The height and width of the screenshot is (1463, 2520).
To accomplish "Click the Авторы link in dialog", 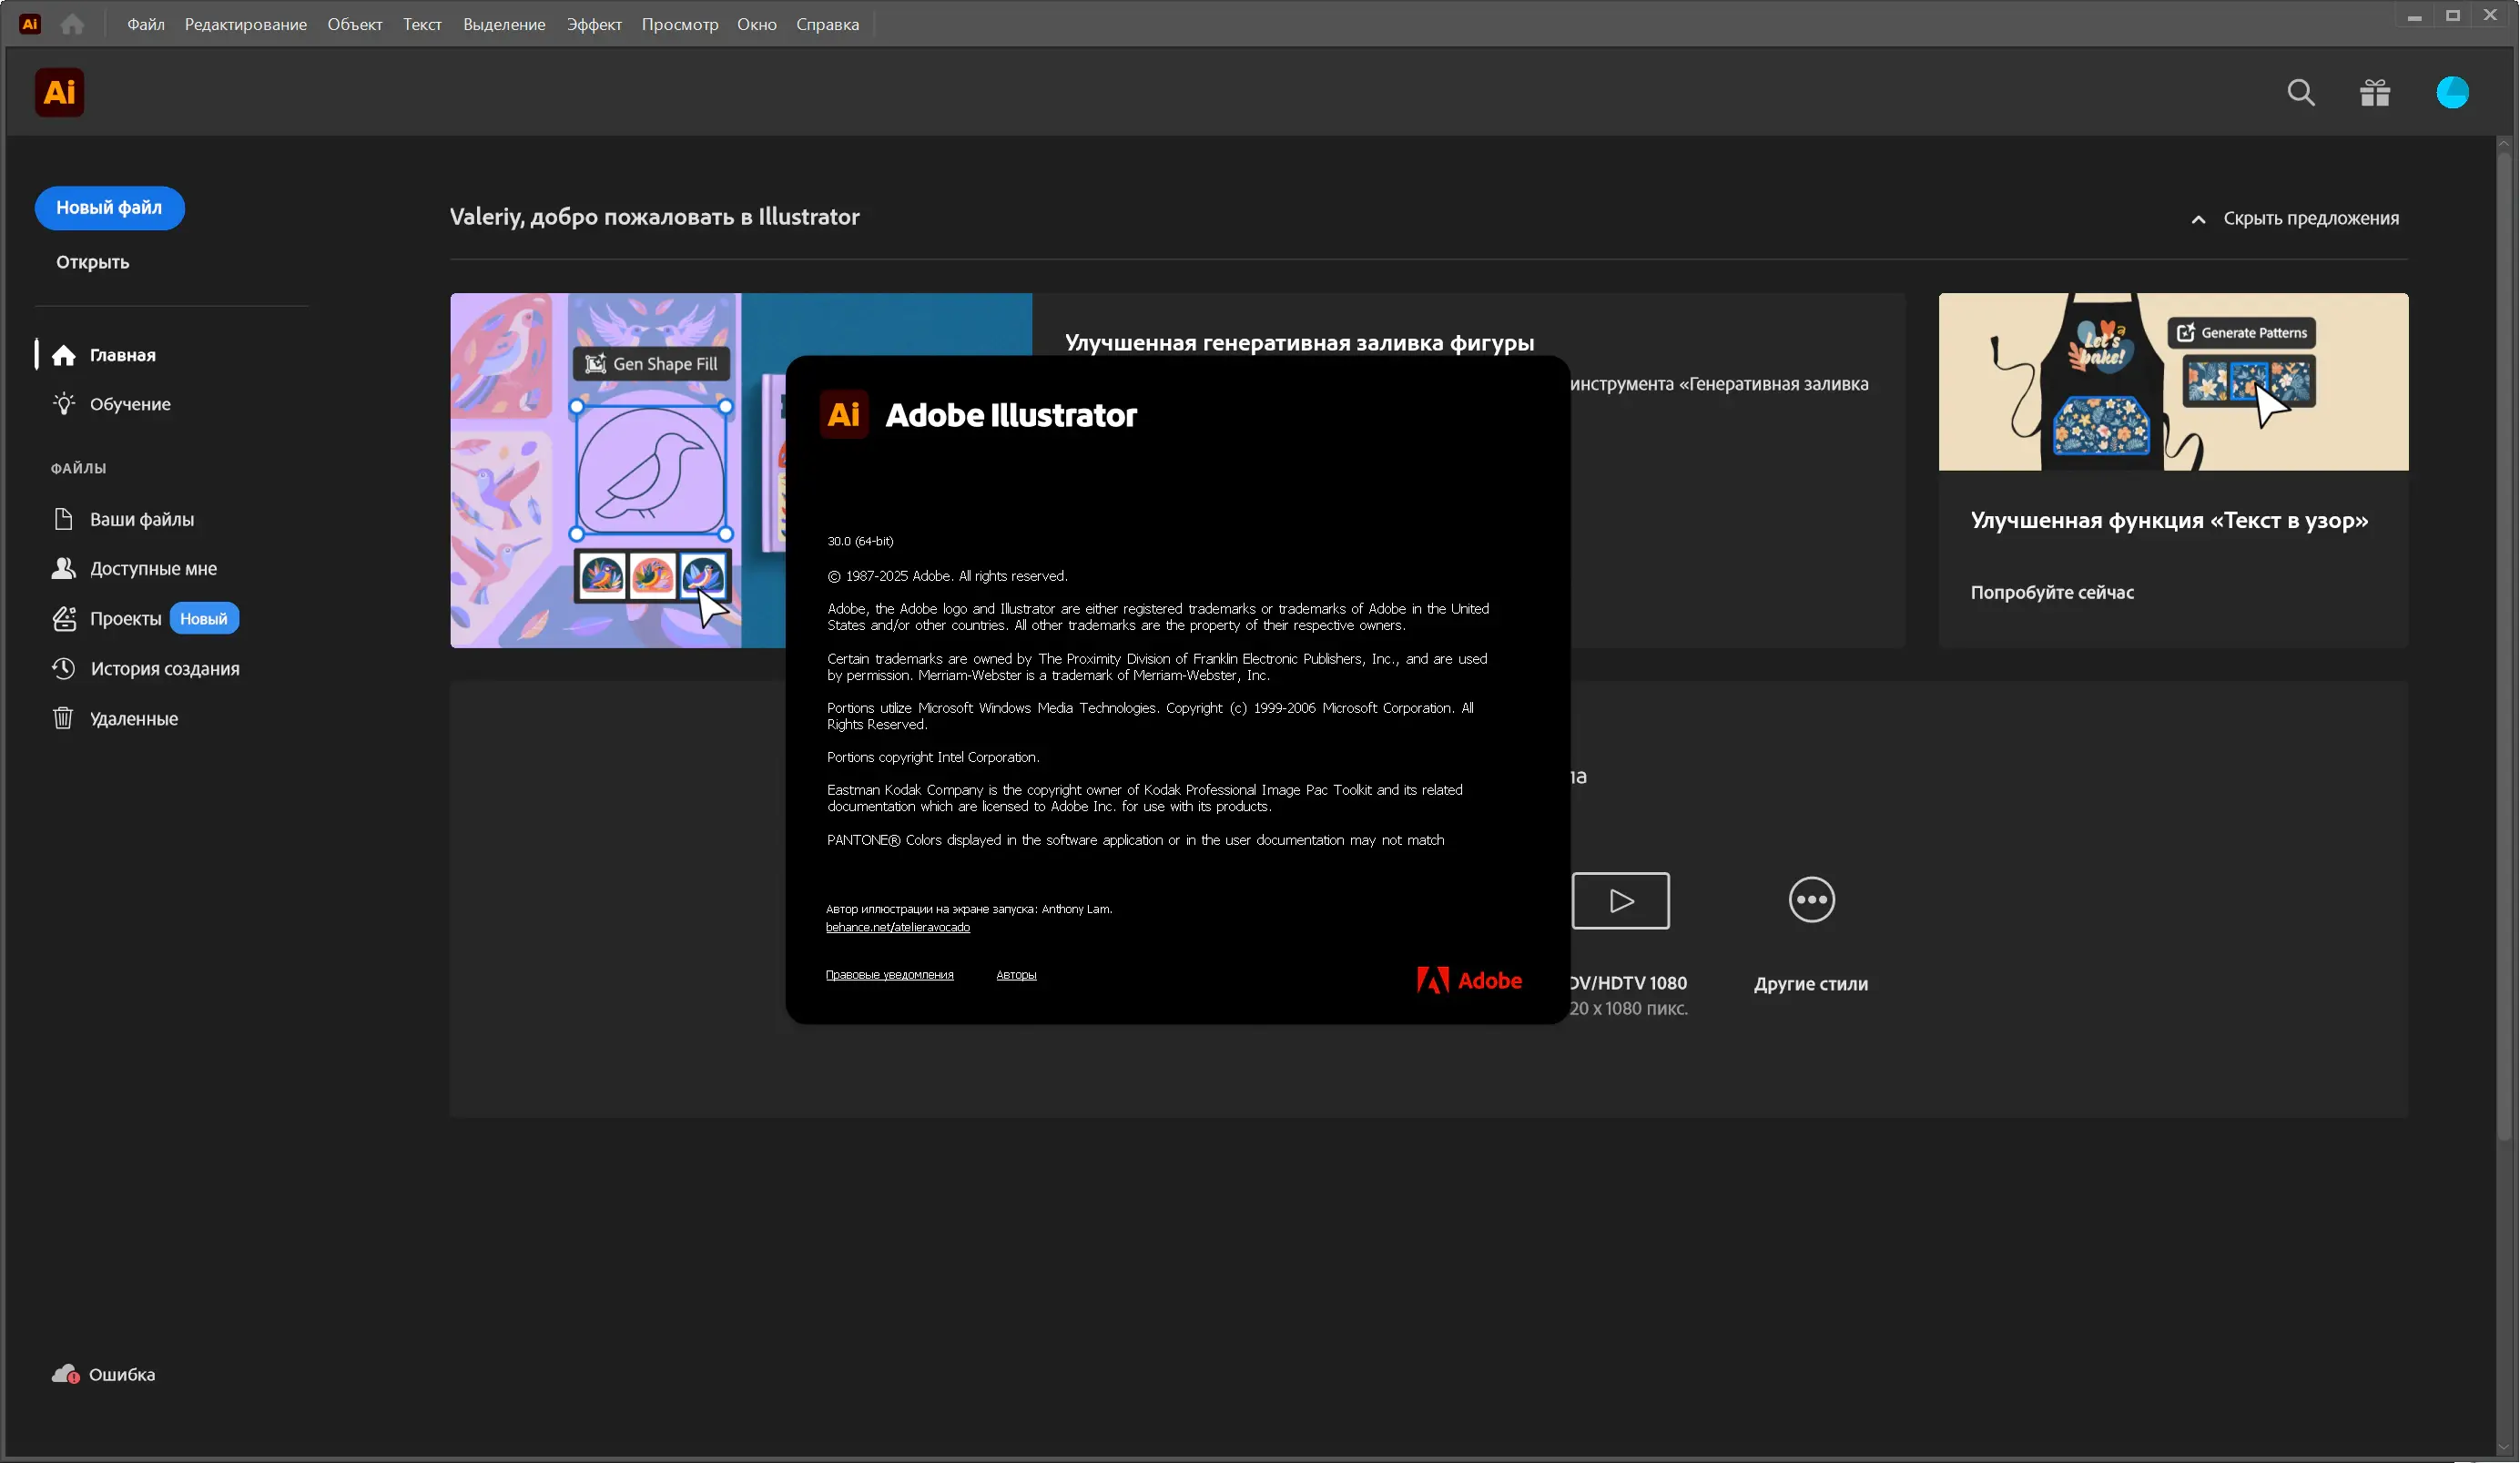I will point(1015,975).
